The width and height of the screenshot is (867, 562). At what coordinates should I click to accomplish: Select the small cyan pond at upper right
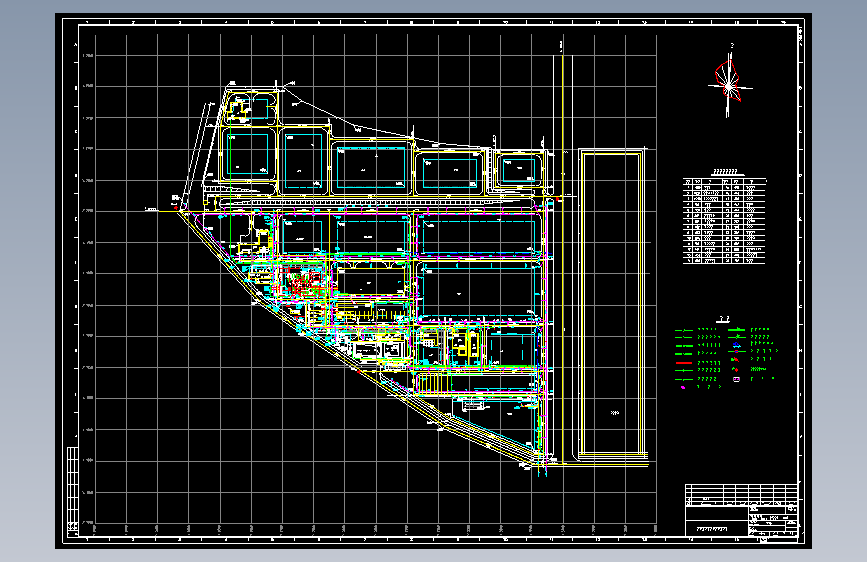click(x=519, y=169)
